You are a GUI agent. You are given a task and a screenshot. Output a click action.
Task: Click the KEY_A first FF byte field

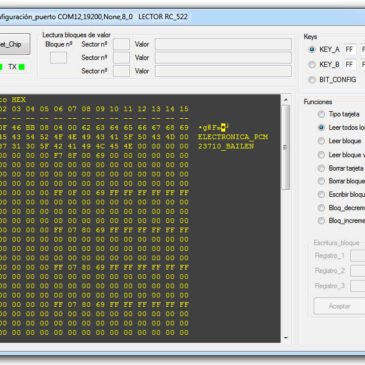coord(350,50)
